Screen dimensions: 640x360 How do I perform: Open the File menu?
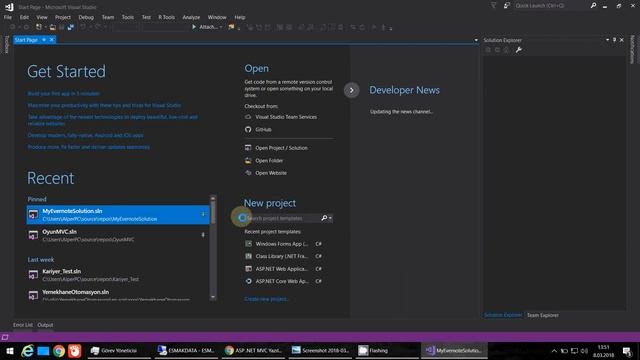[8, 17]
